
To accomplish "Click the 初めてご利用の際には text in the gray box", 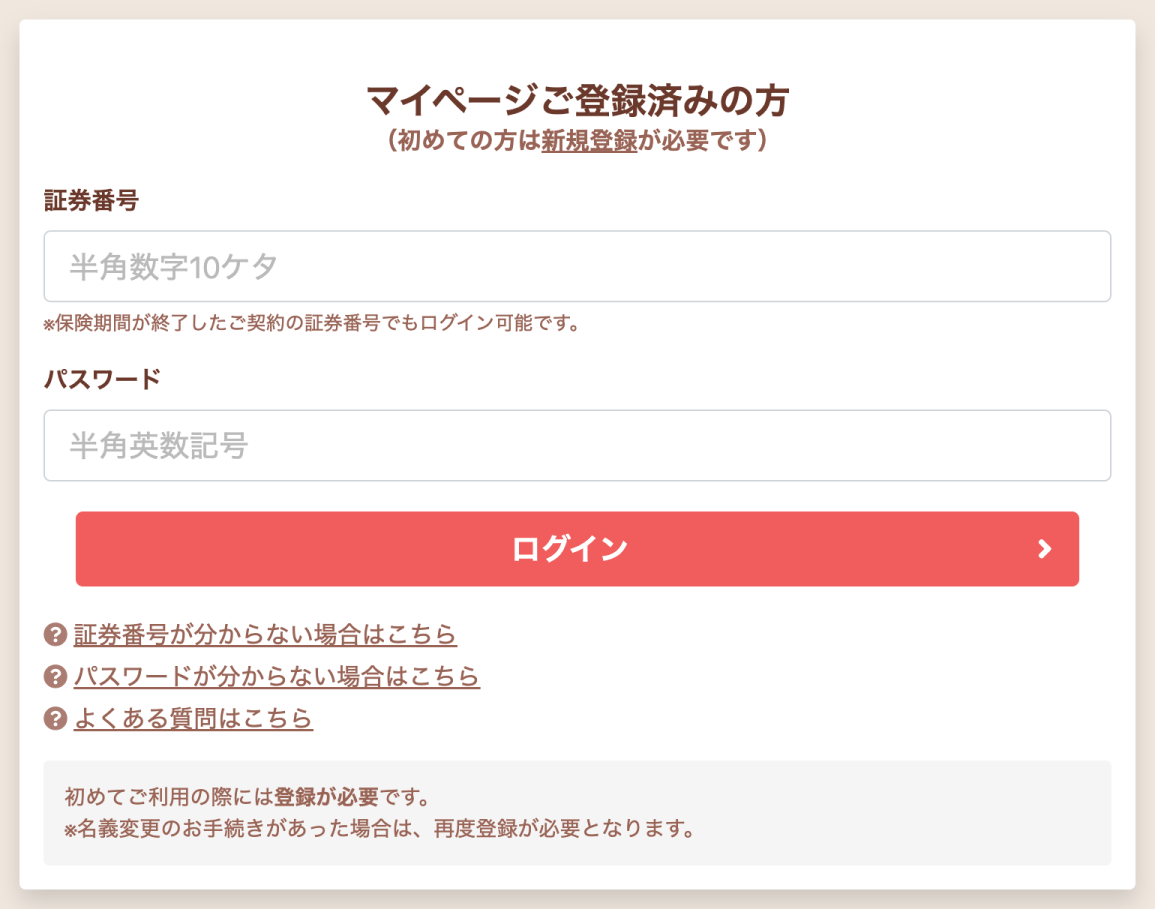I will [x=169, y=796].
